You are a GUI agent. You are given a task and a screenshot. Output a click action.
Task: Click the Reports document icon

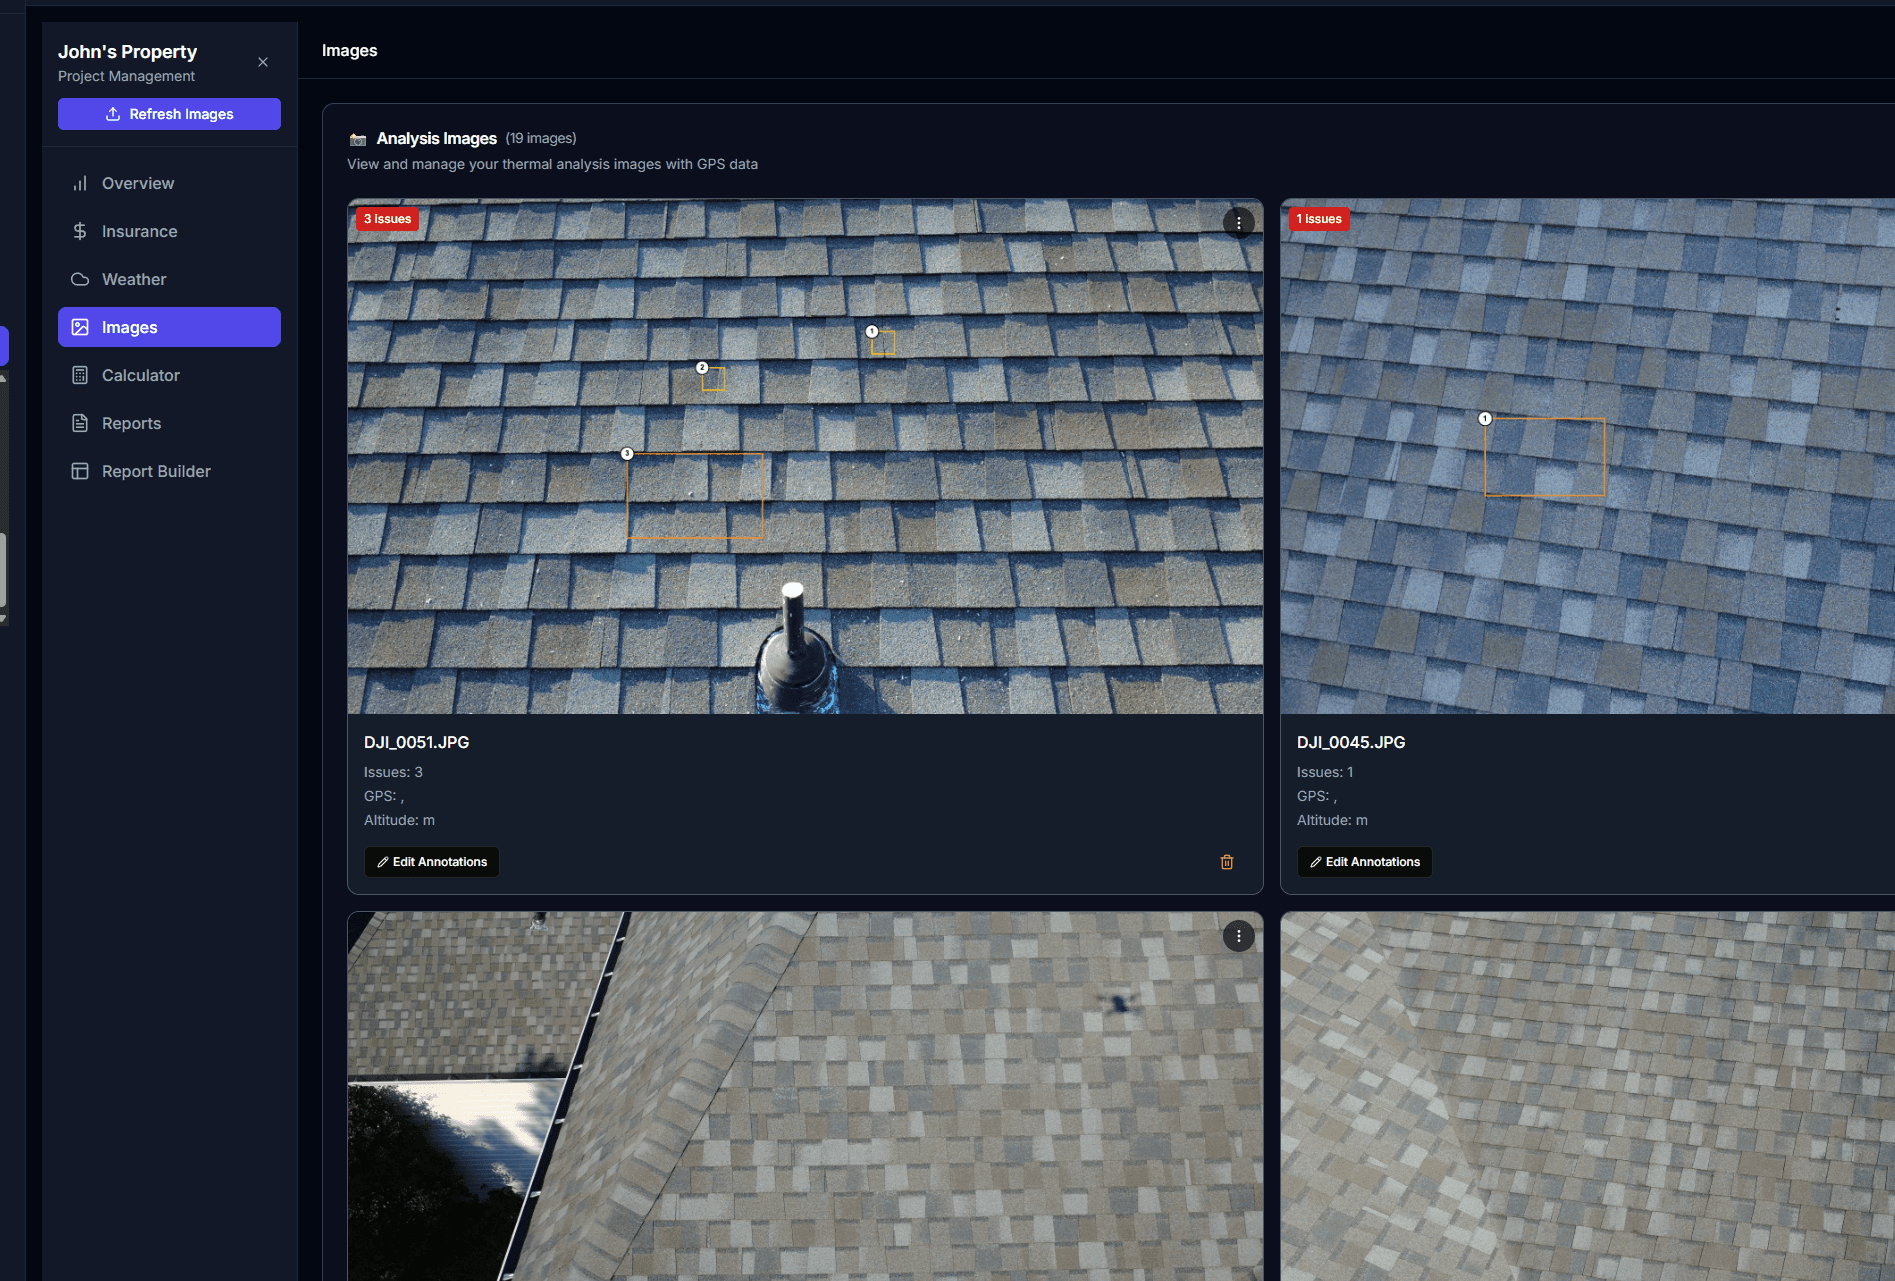click(80, 423)
